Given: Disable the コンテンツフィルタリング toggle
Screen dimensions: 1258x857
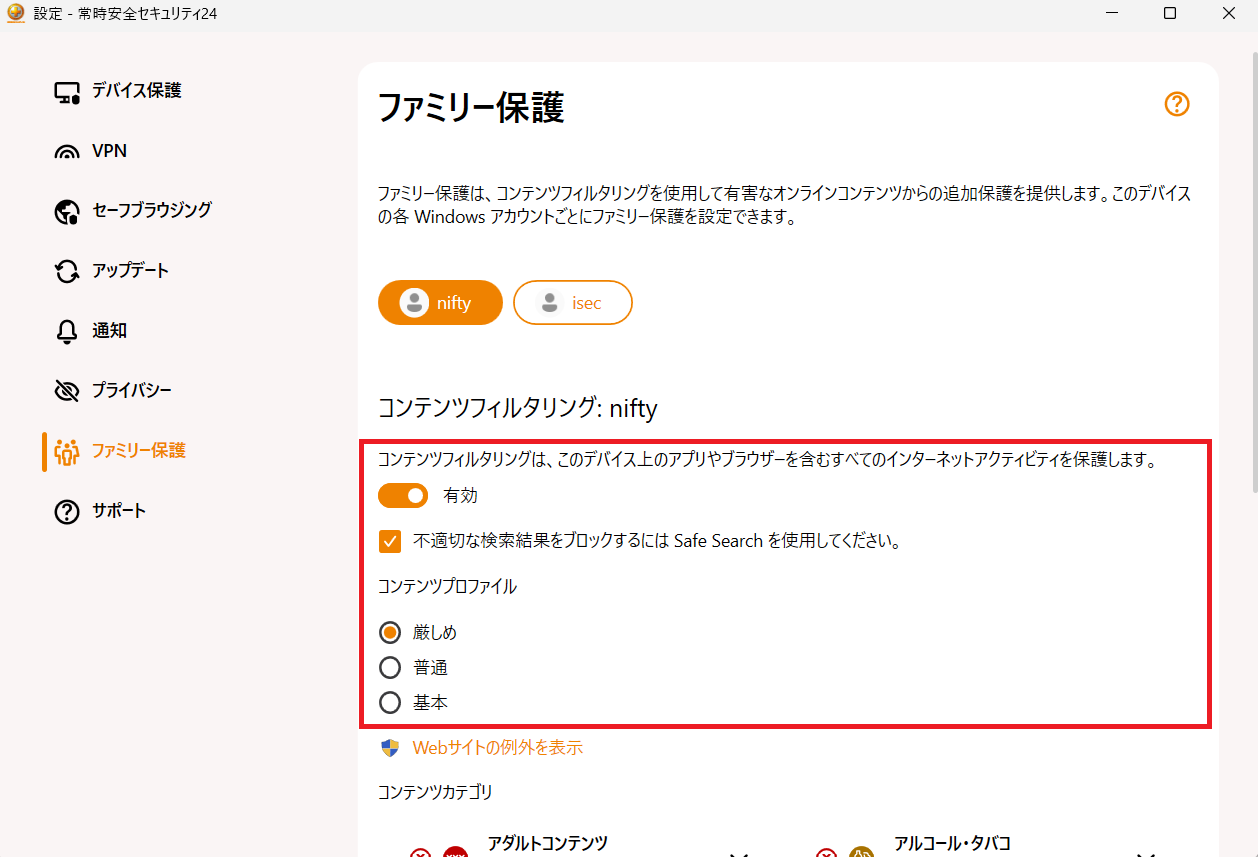Looking at the screenshot, I should (403, 495).
